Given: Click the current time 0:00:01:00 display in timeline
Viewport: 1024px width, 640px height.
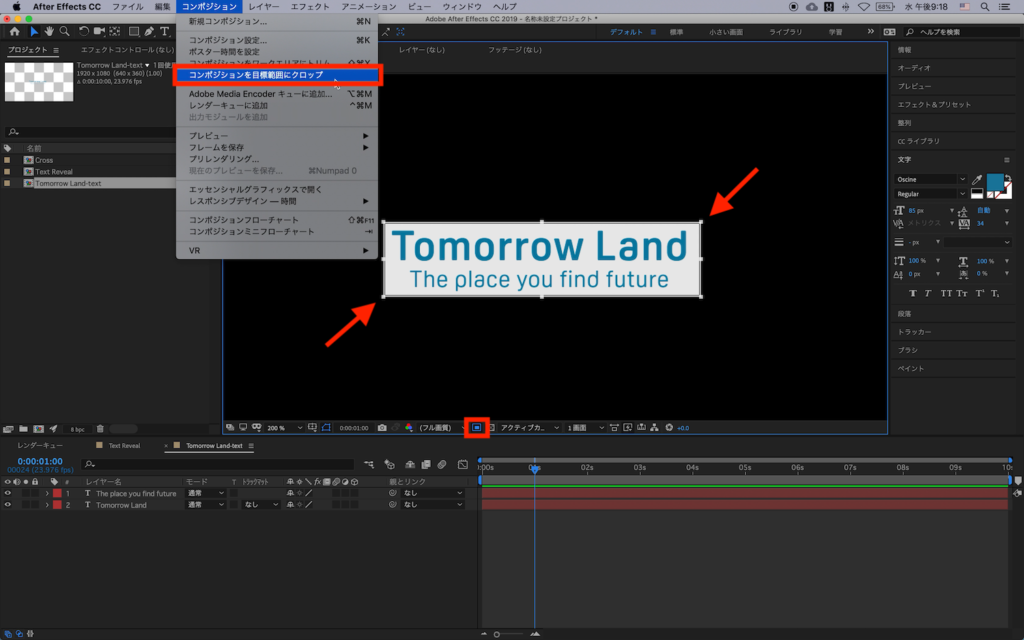Looking at the screenshot, I should (x=40, y=461).
